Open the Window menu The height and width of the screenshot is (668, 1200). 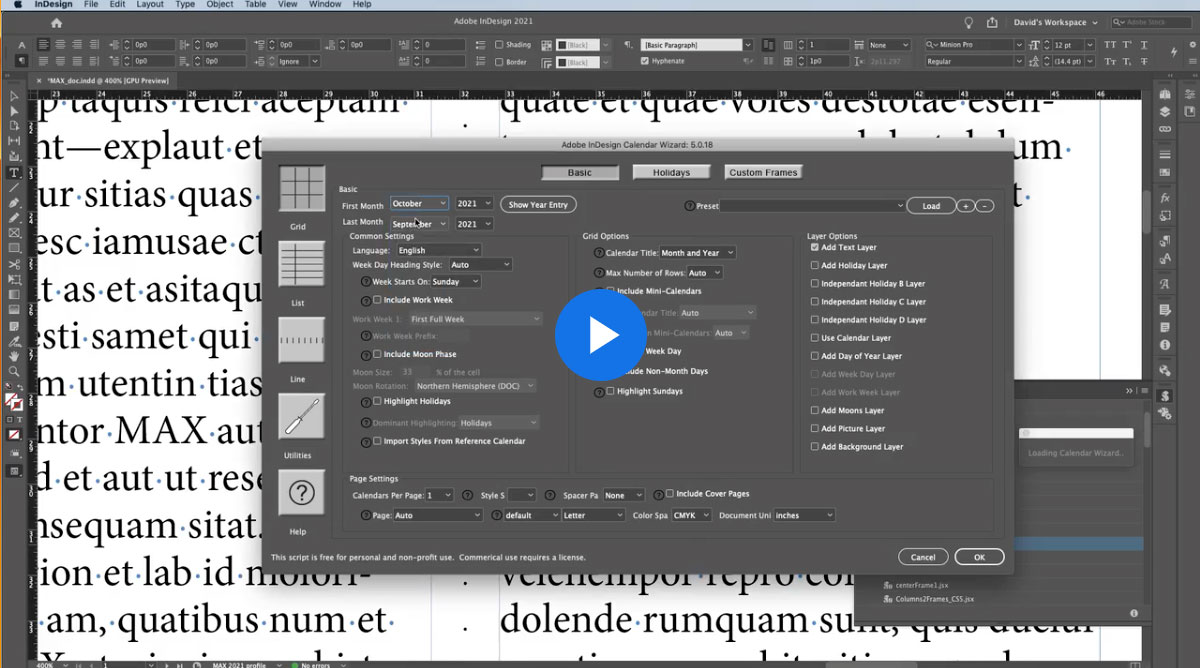coord(325,4)
